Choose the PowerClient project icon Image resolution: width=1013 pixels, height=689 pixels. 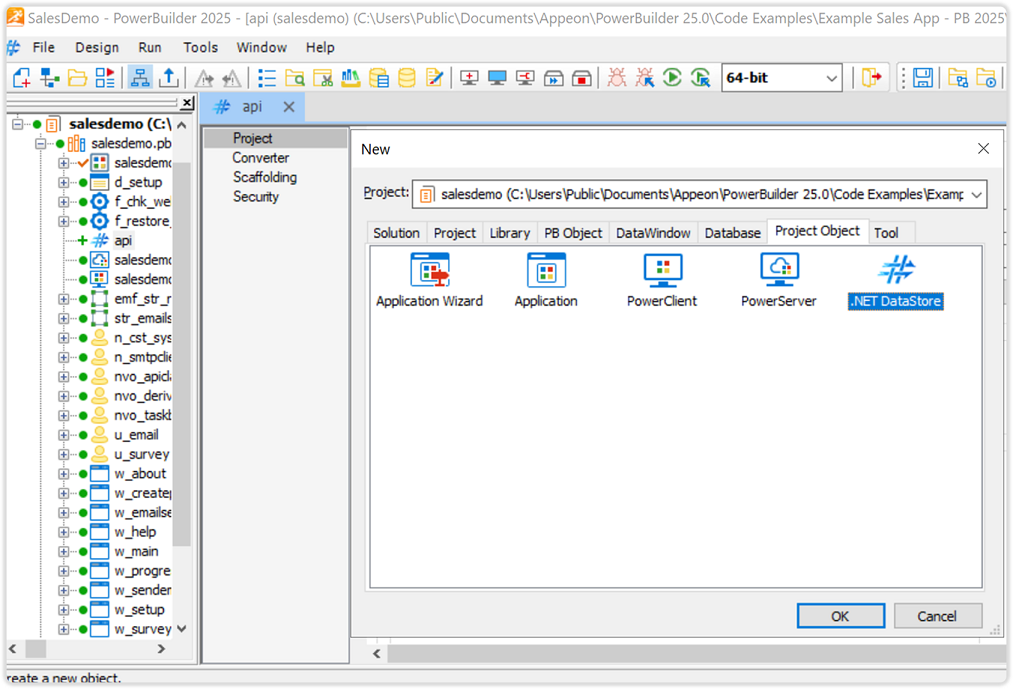(x=662, y=270)
